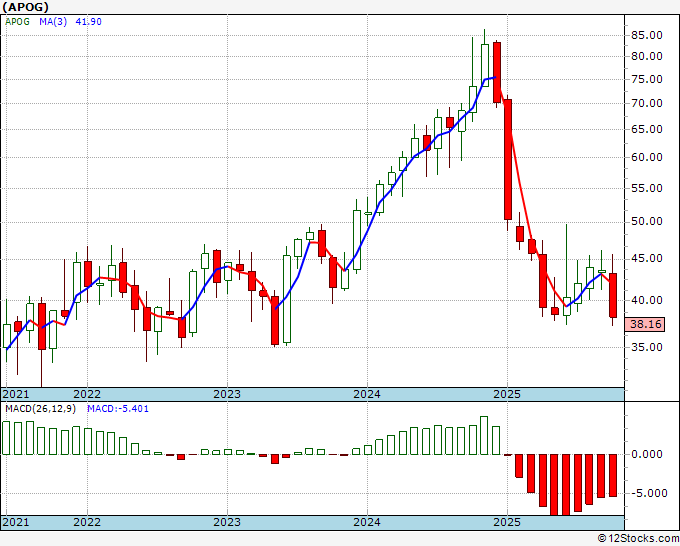Click 2022 on the MACD timeline
680x546 pixels.
(x=87, y=522)
